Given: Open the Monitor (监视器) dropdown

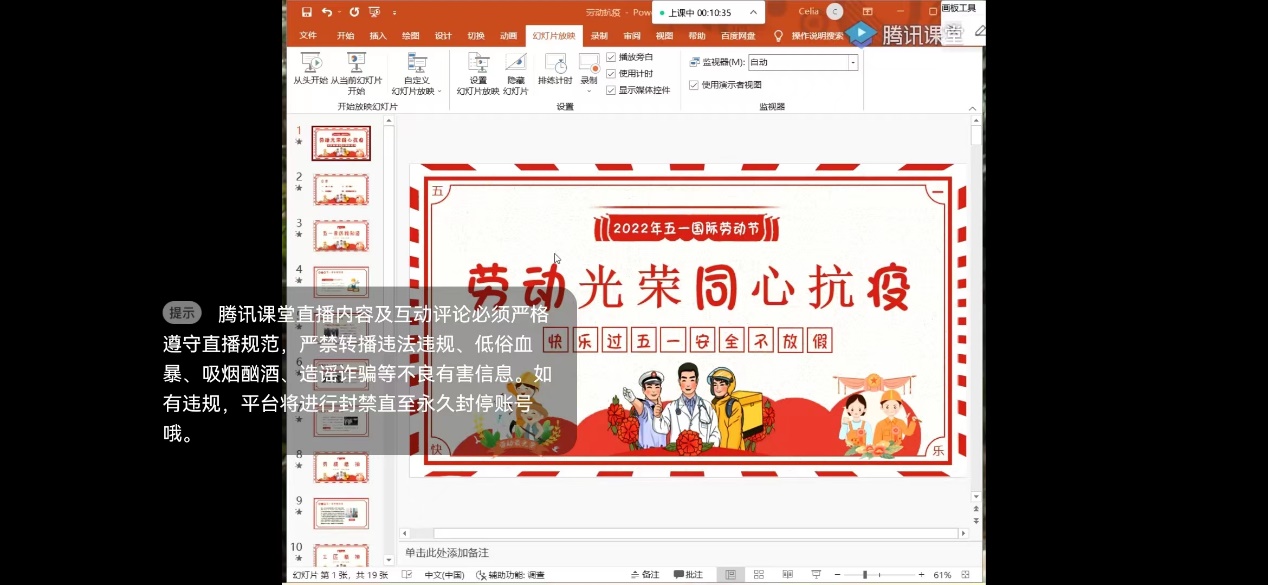Looking at the screenshot, I should (853, 62).
